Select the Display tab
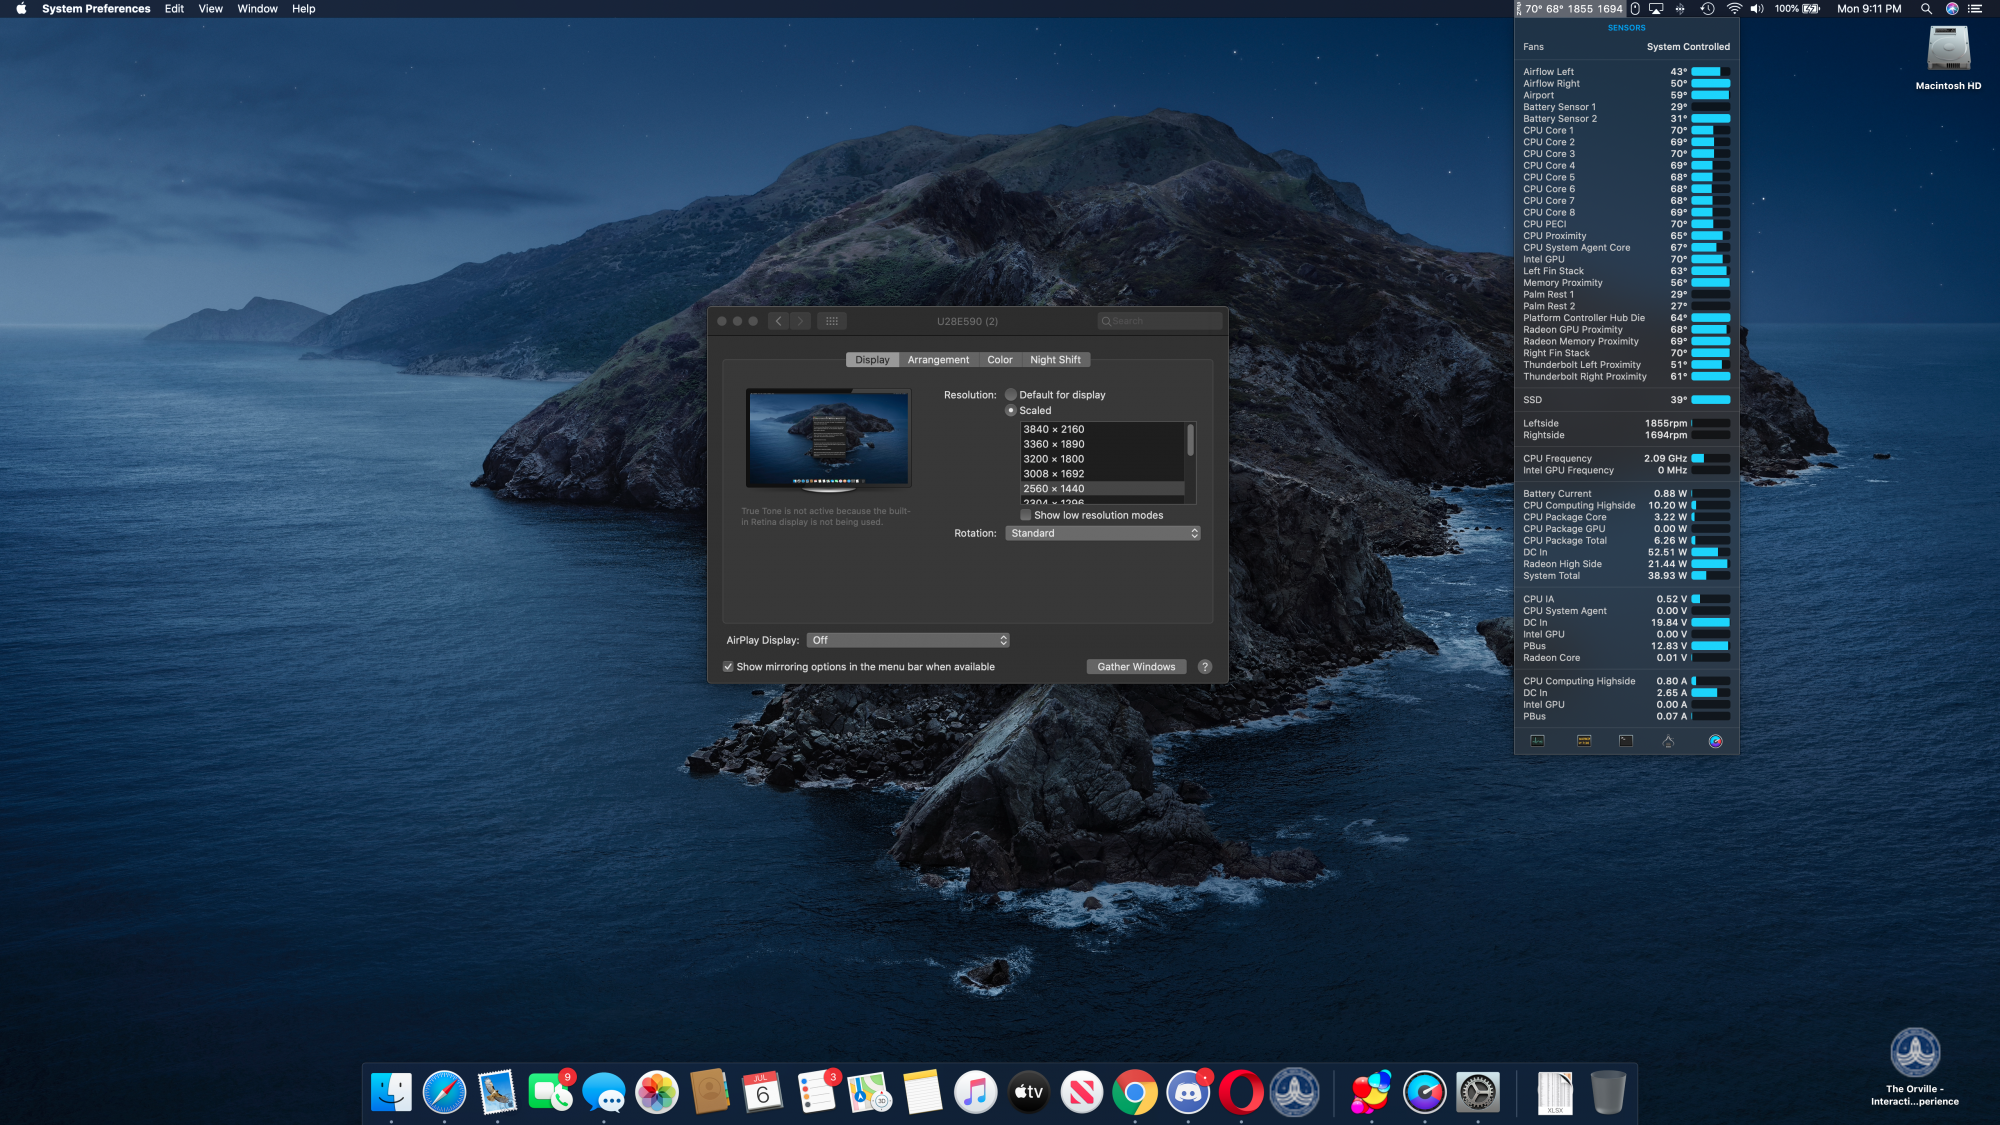 coord(872,360)
